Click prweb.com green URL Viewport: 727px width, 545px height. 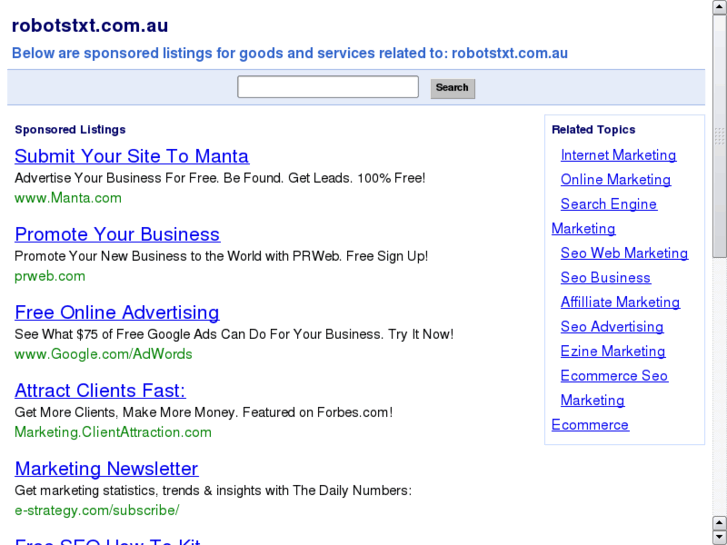point(50,276)
